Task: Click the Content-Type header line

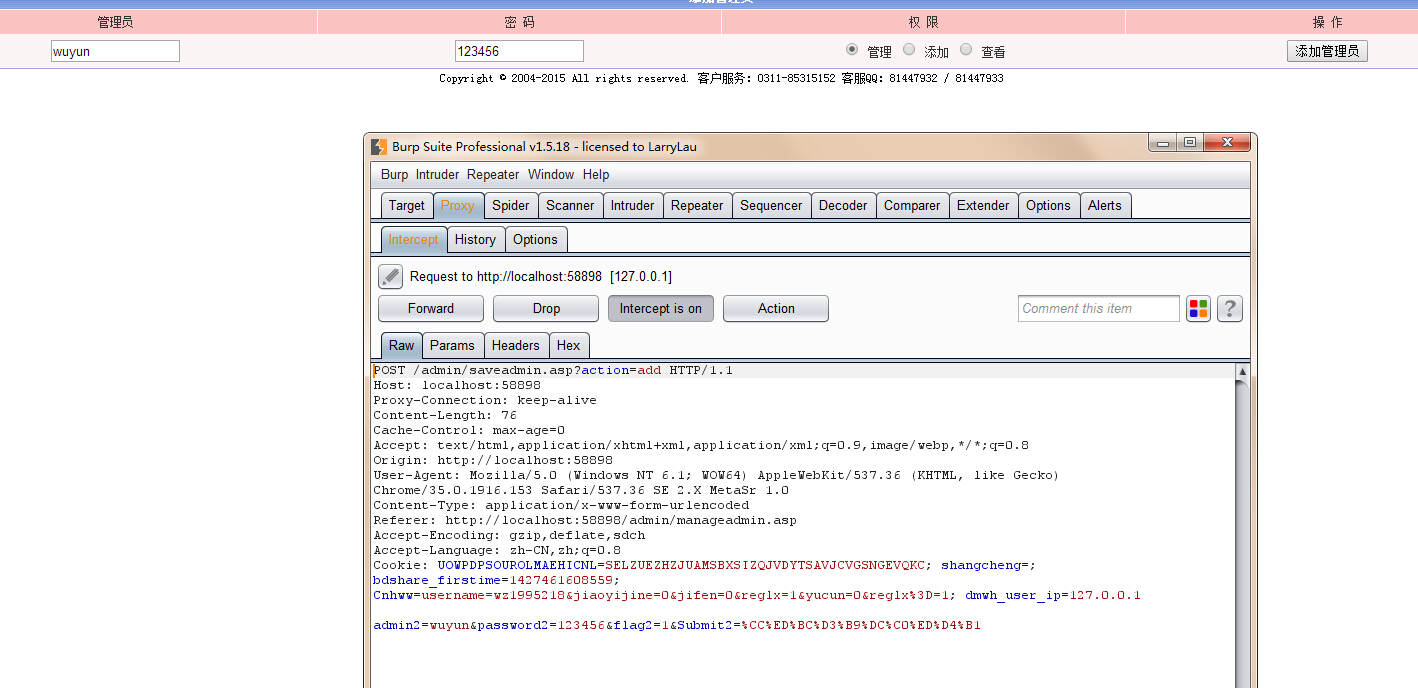Action: click(561, 505)
